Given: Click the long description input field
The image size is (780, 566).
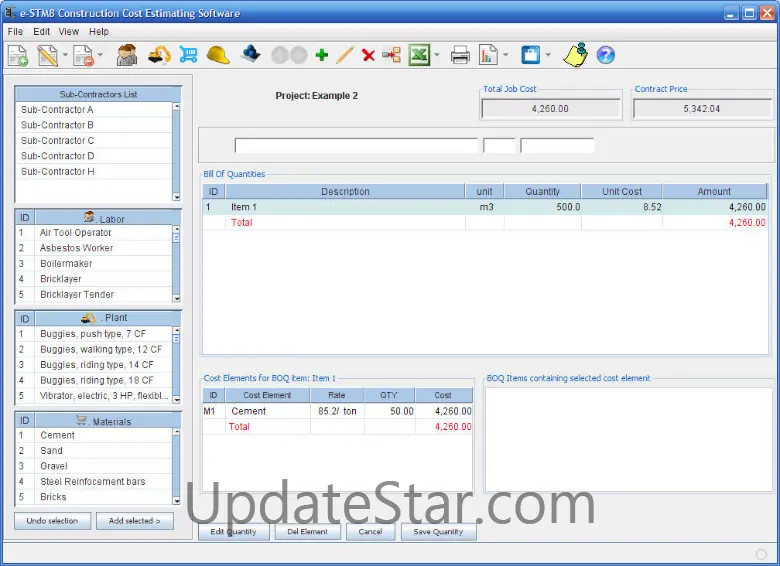Looking at the screenshot, I should pos(356,146).
